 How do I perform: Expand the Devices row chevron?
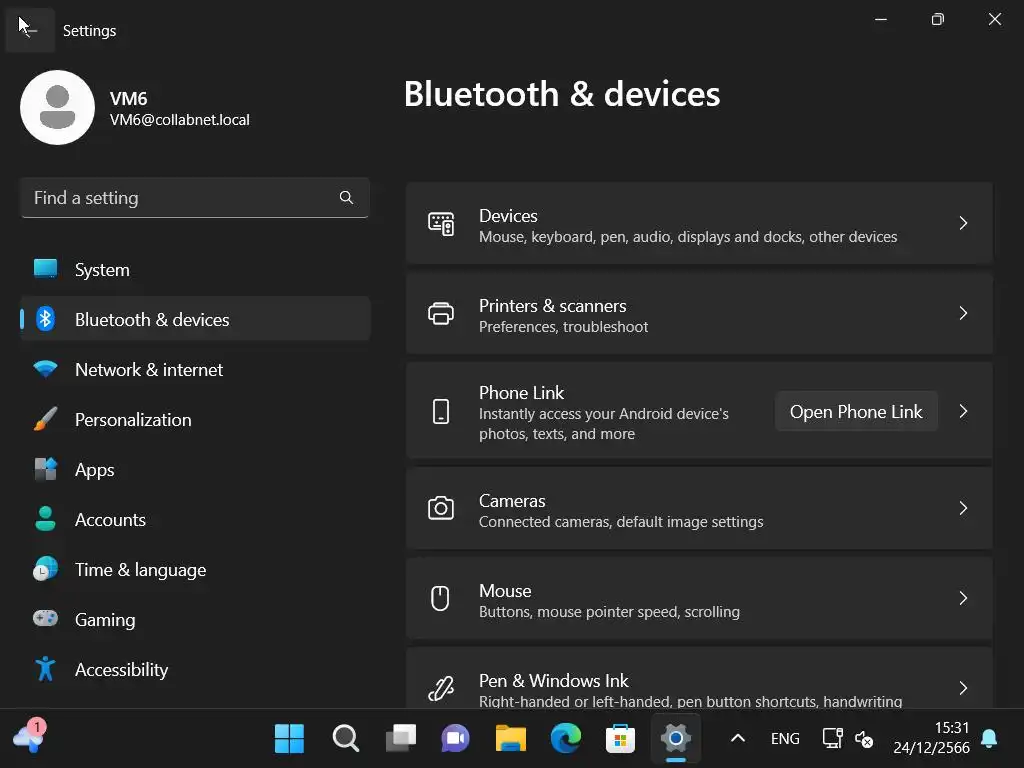tap(963, 223)
